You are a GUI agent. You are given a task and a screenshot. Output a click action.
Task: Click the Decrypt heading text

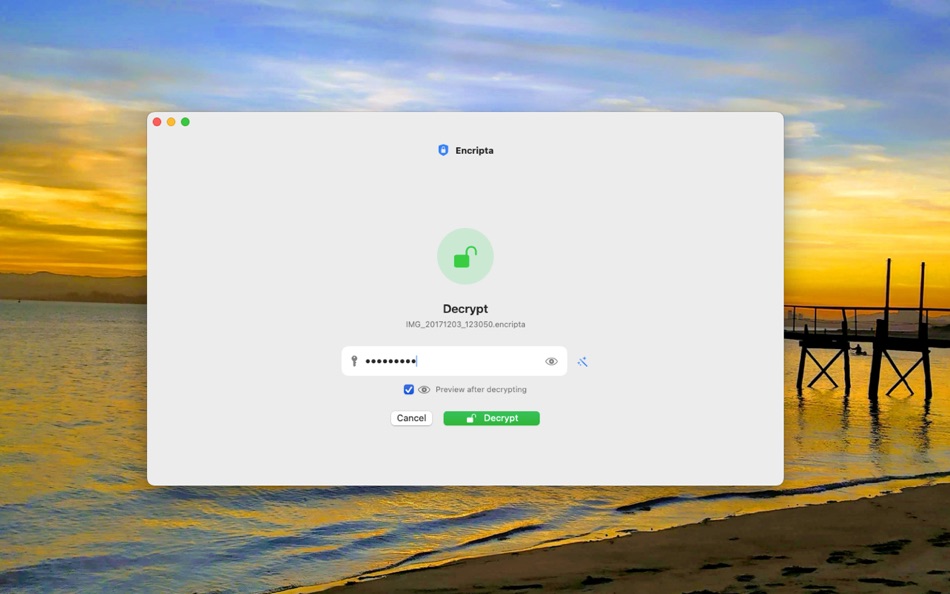[x=465, y=308]
